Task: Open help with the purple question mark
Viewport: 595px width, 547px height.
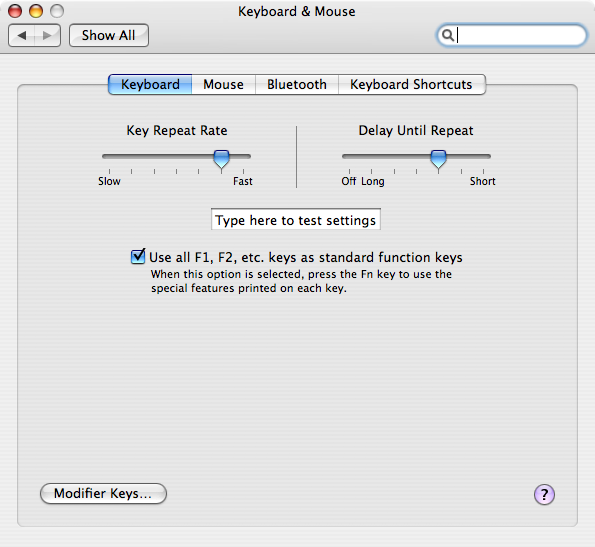Action: click(544, 494)
